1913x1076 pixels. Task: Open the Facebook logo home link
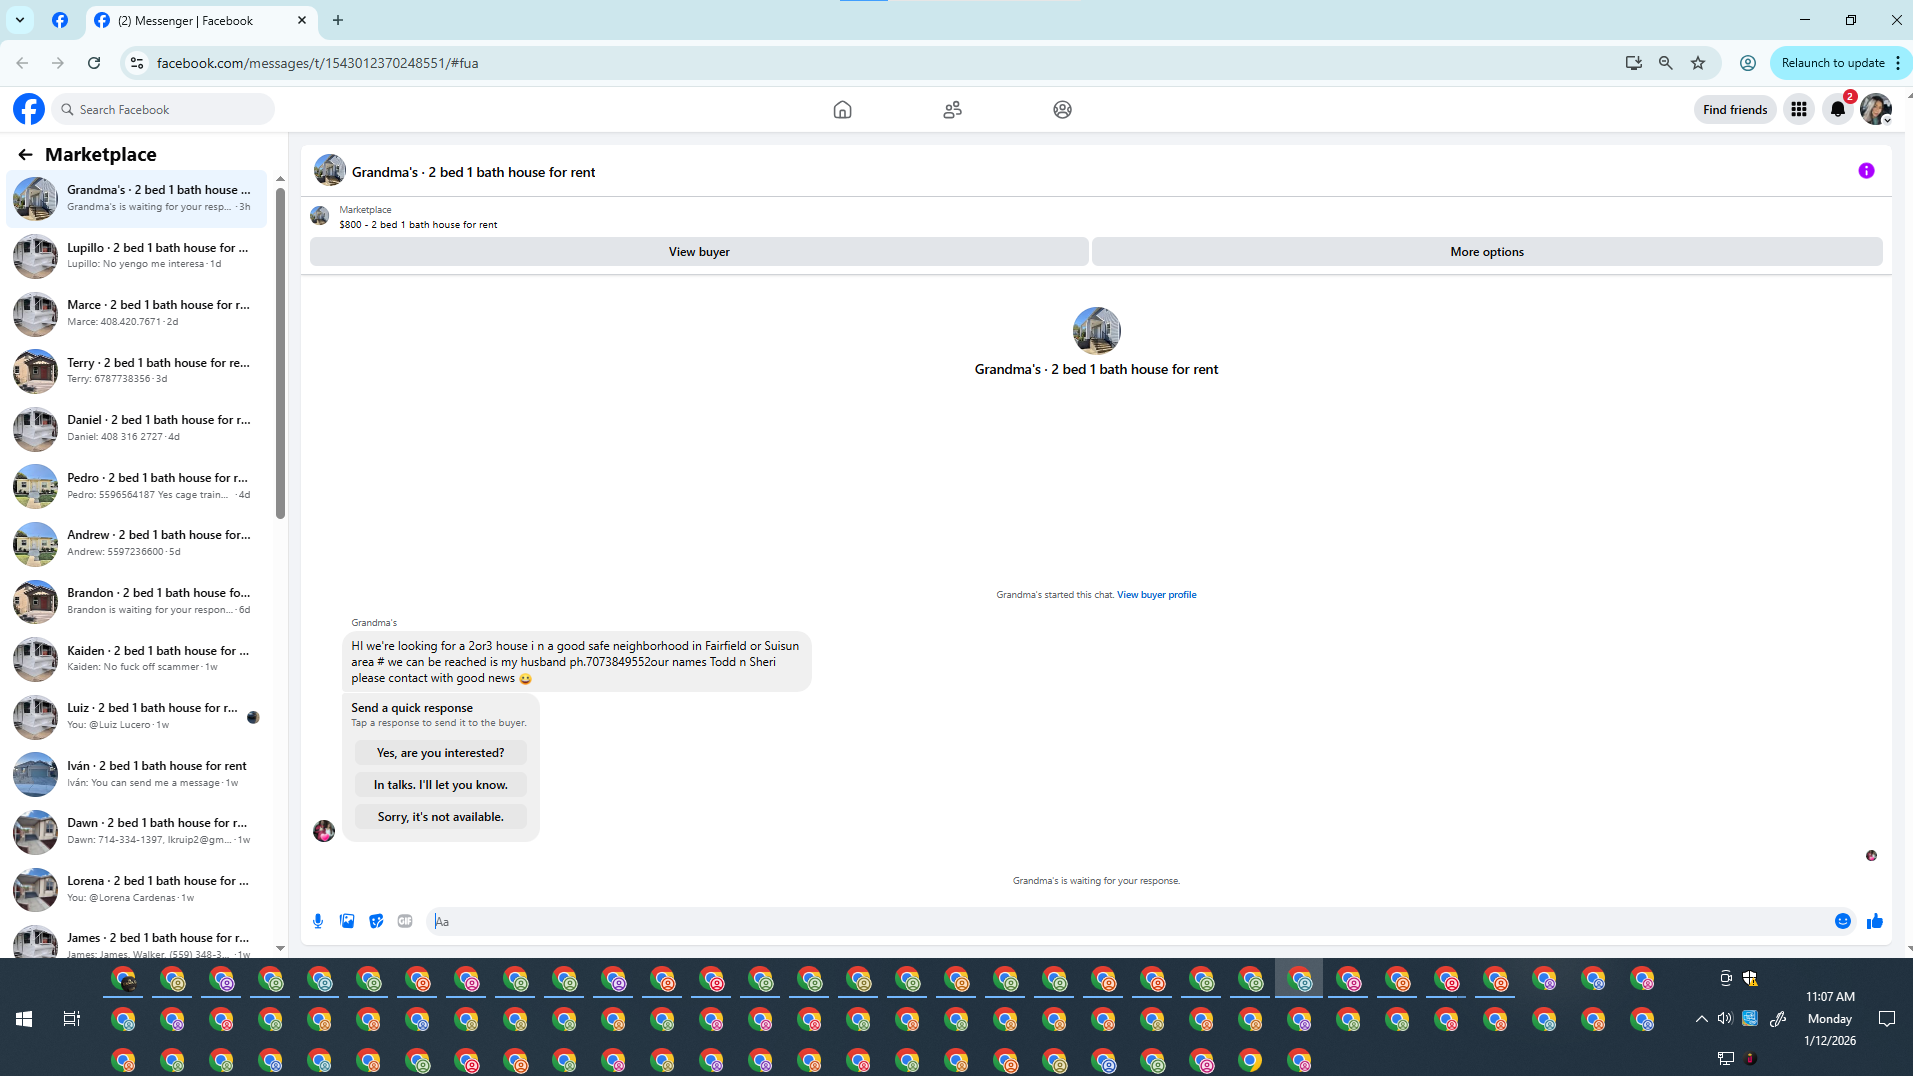tap(29, 109)
